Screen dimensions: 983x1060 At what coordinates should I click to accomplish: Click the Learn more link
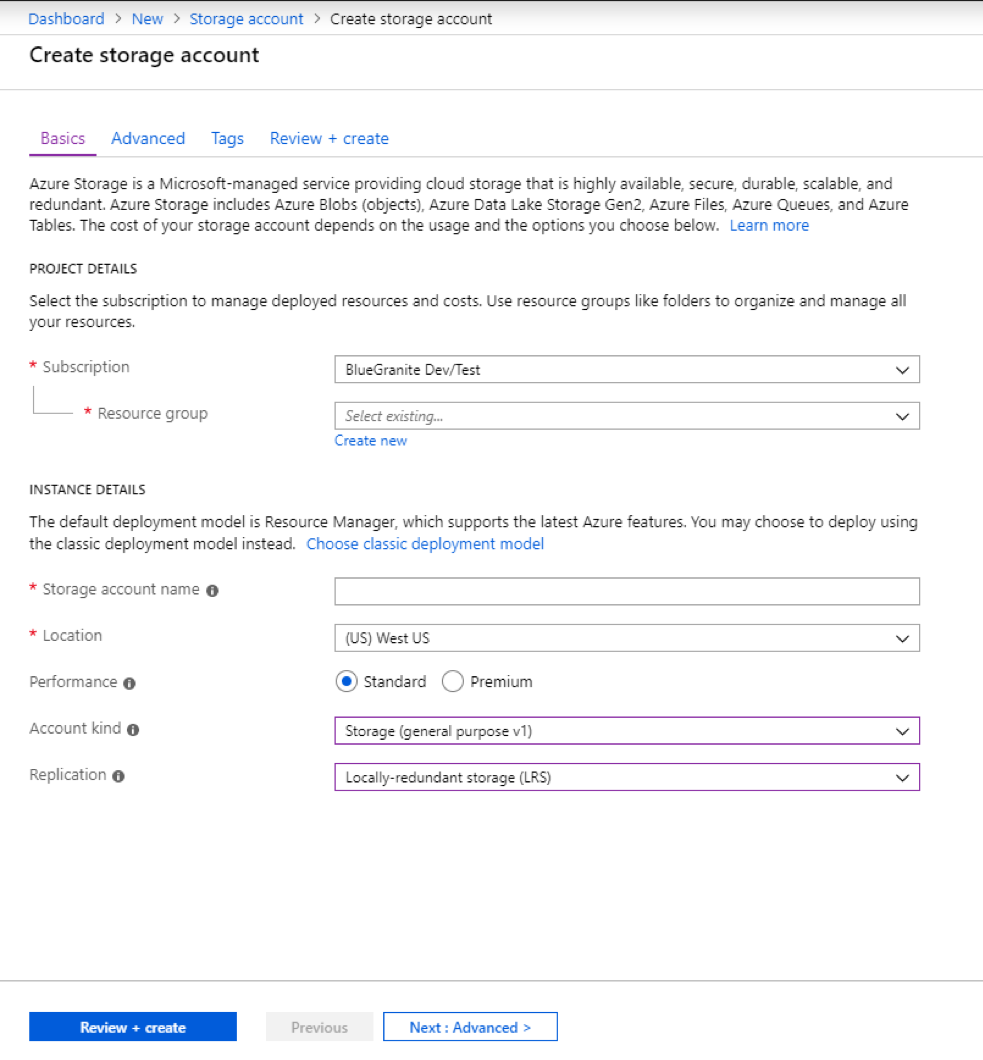tap(769, 225)
